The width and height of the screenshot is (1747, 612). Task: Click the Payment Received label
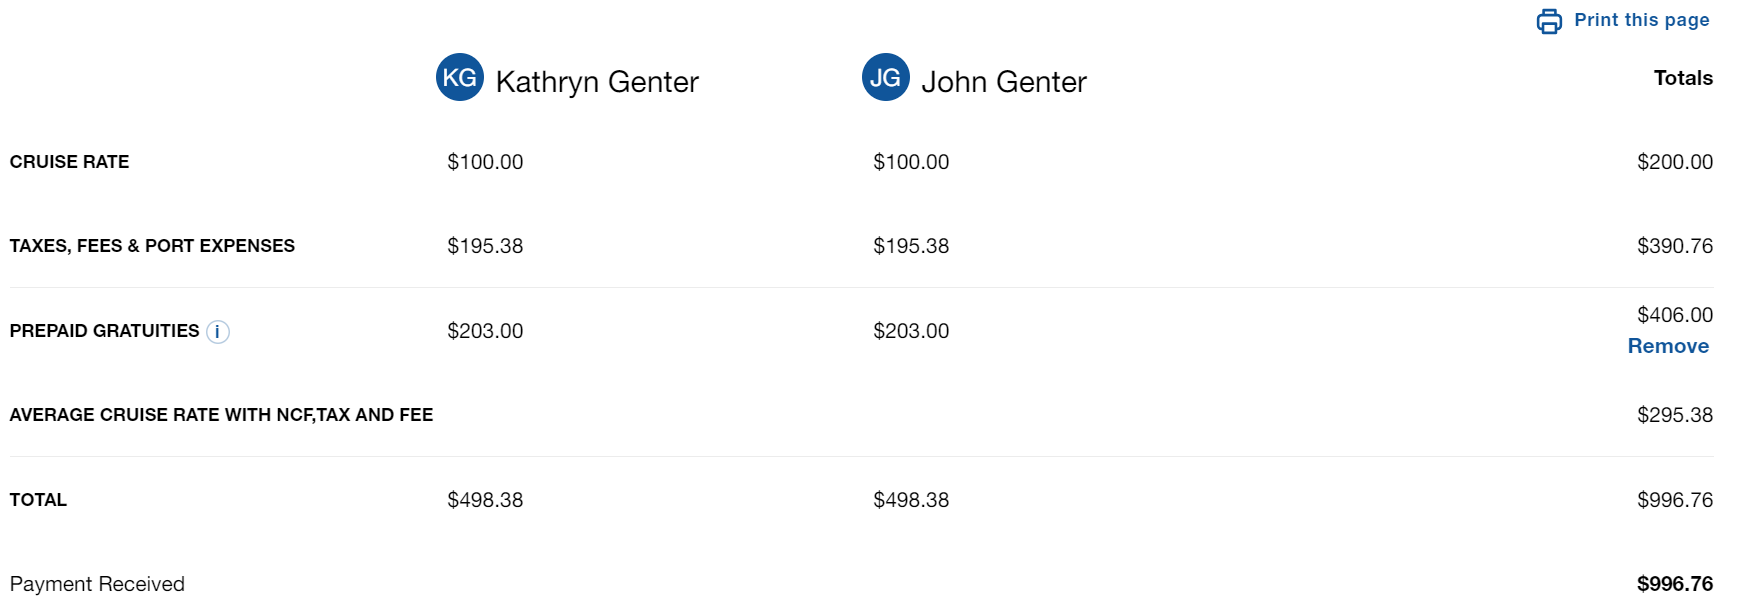pos(97,584)
